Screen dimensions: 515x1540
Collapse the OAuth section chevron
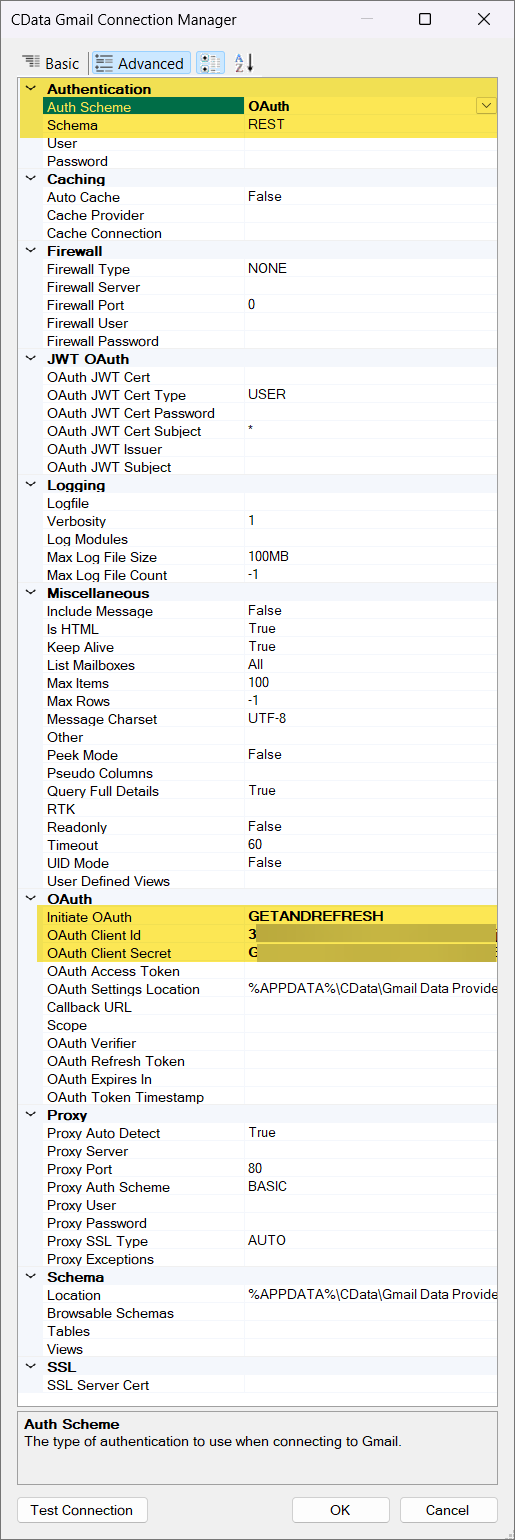coord(30,899)
